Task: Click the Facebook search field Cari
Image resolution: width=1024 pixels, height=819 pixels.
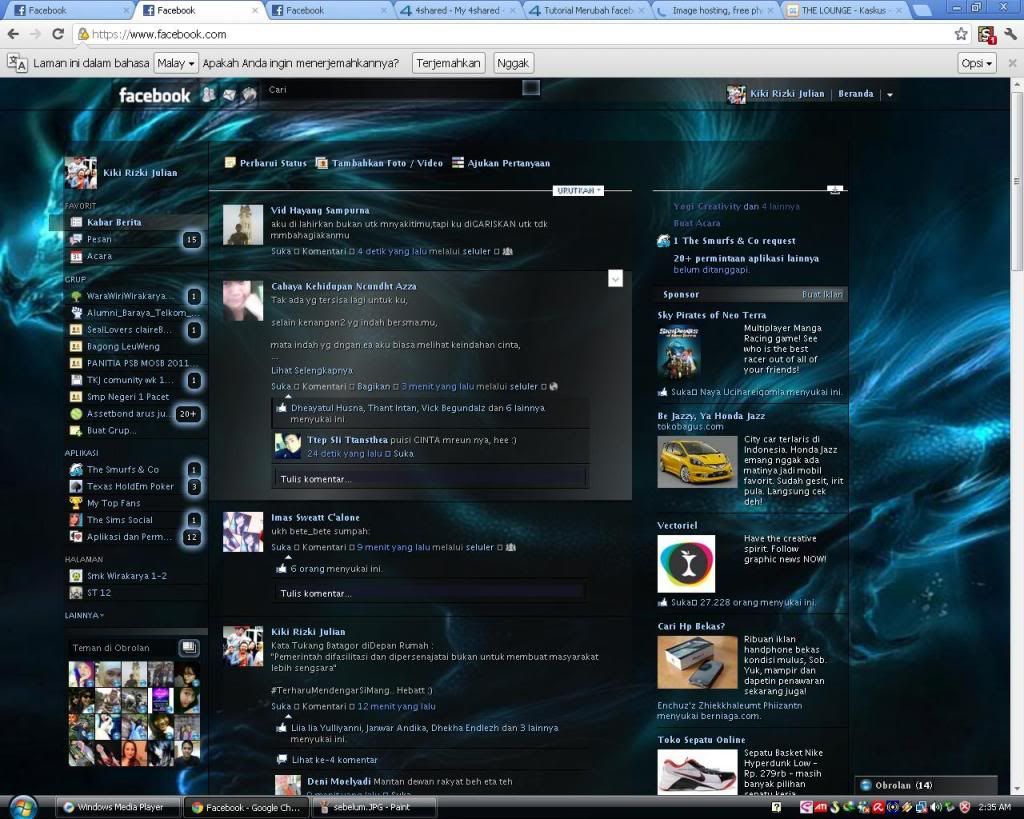Action: click(x=394, y=89)
